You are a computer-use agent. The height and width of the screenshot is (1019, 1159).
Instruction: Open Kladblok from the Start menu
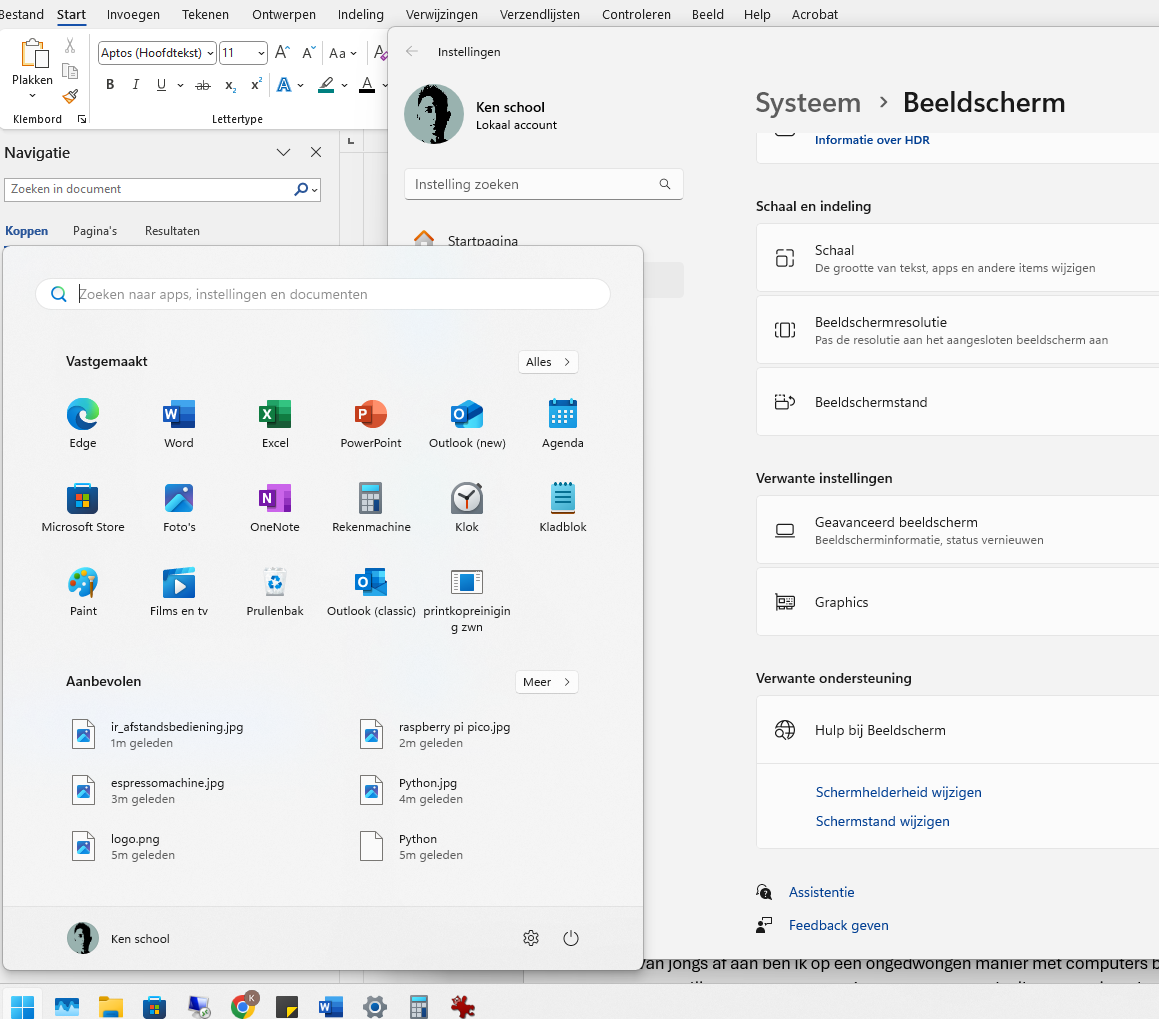[x=562, y=508]
